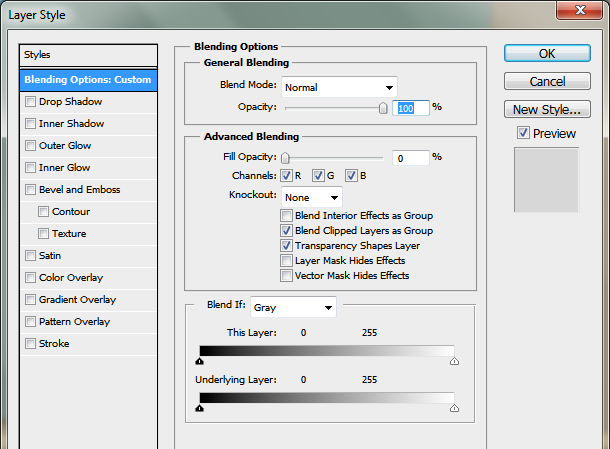Enable the Color Overlay checkbox
Image resolution: width=610 pixels, height=449 pixels.
30,277
